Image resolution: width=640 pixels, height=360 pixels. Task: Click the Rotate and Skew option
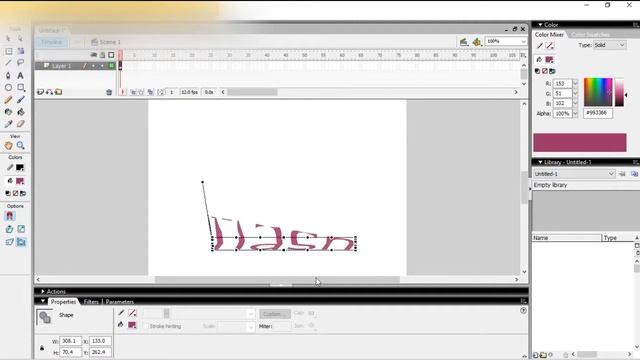(9, 229)
